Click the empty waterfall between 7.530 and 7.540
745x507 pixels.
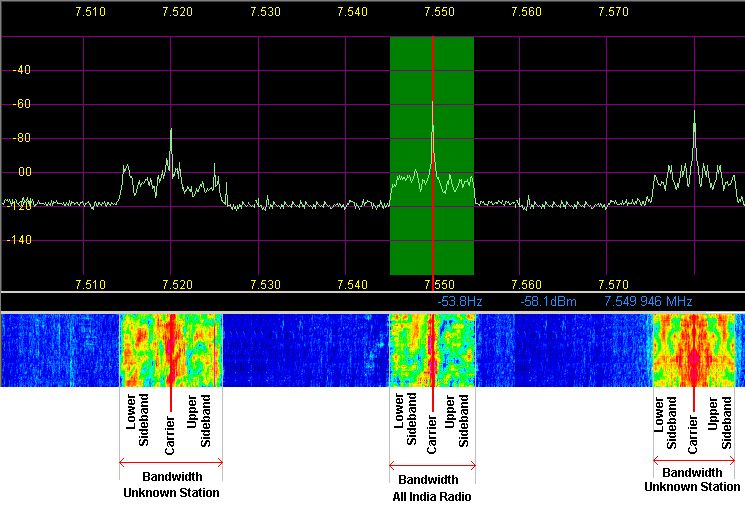(305, 350)
